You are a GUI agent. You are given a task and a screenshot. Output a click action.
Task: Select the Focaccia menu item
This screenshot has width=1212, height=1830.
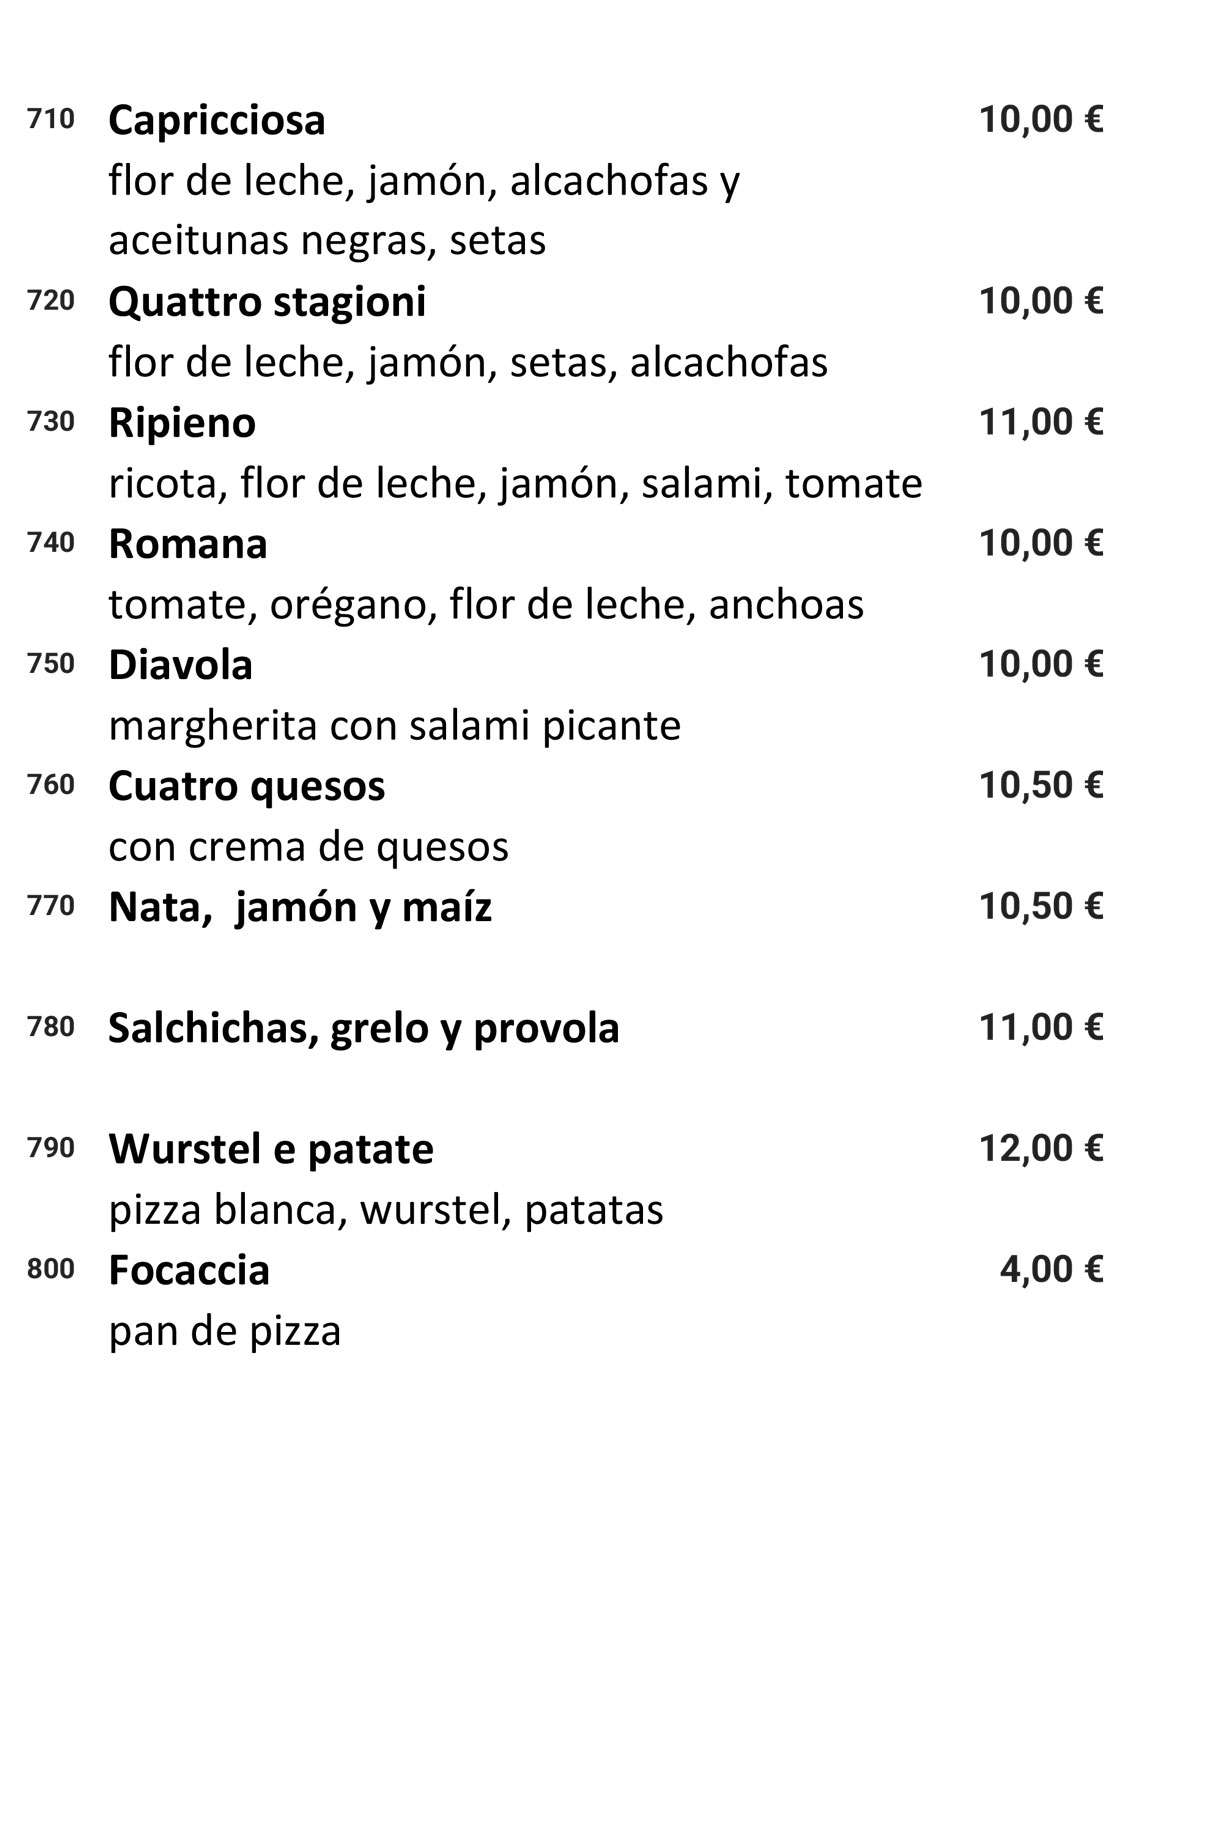pyautogui.click(x=188, y=1270)
